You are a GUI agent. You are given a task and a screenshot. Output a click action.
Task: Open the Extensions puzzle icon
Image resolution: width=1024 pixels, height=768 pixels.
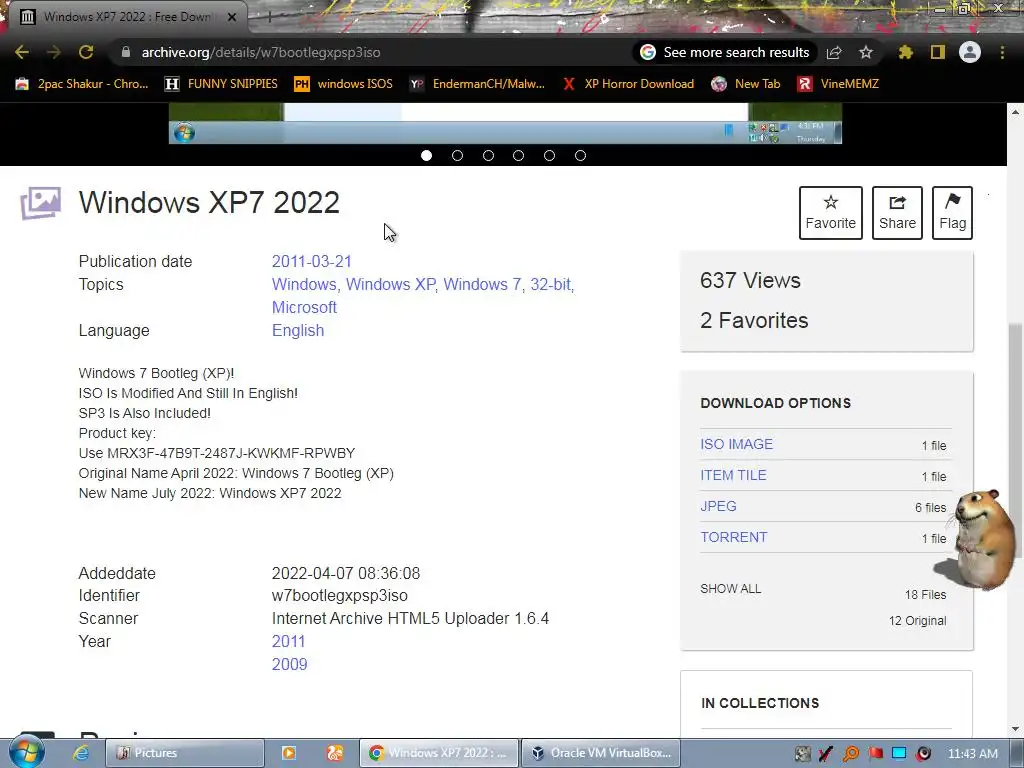point(906,52)
